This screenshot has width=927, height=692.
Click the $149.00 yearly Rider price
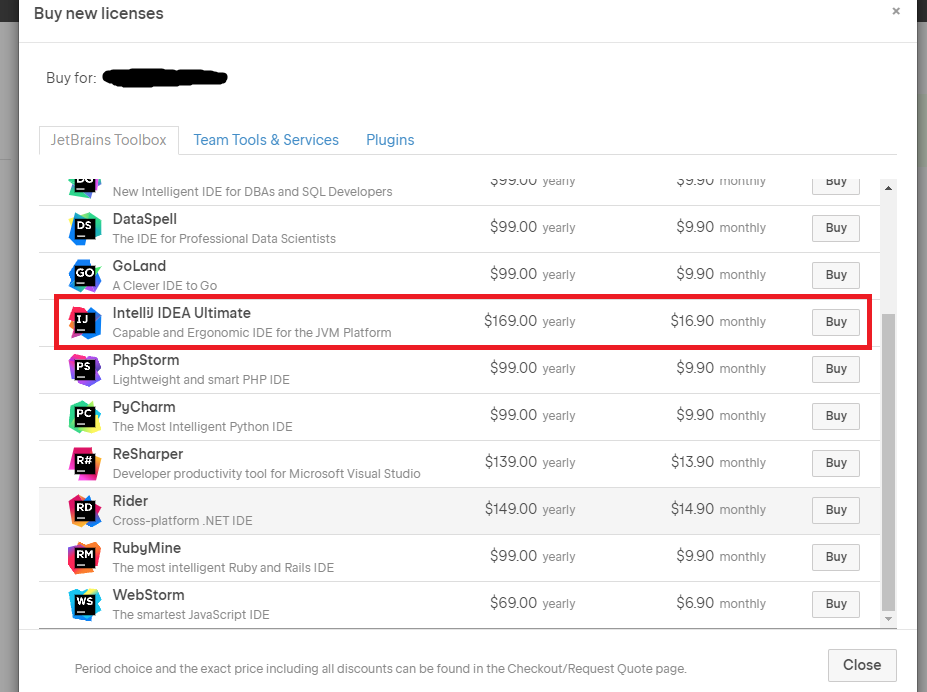(x=530, y=509)
